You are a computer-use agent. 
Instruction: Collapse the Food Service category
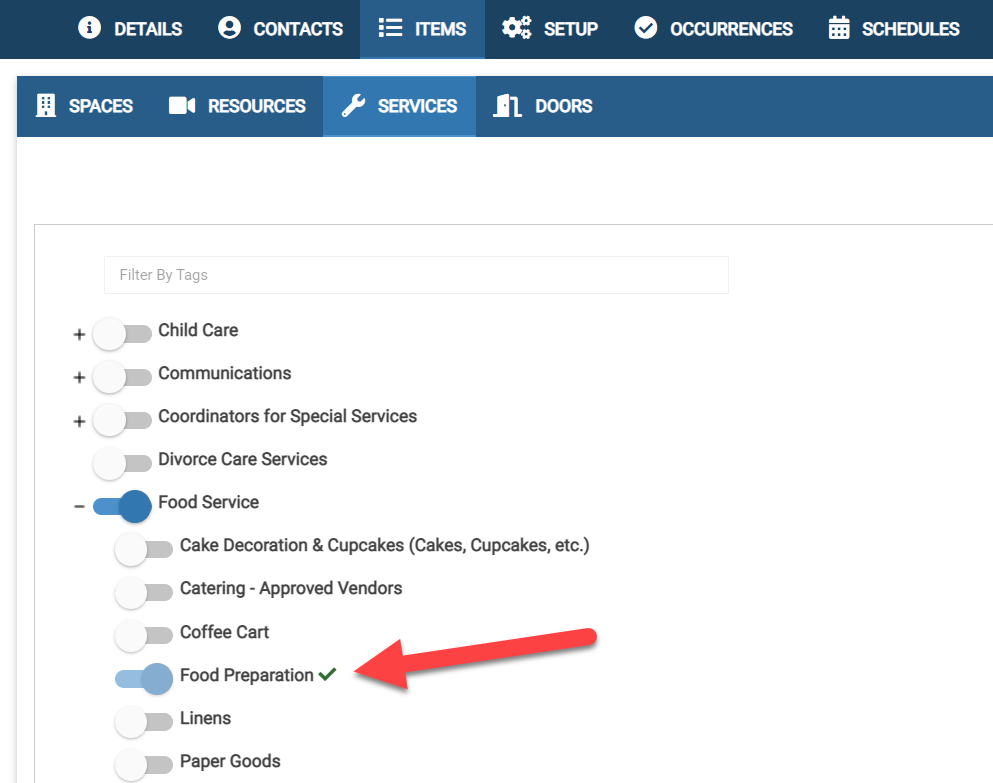point(80,507)
